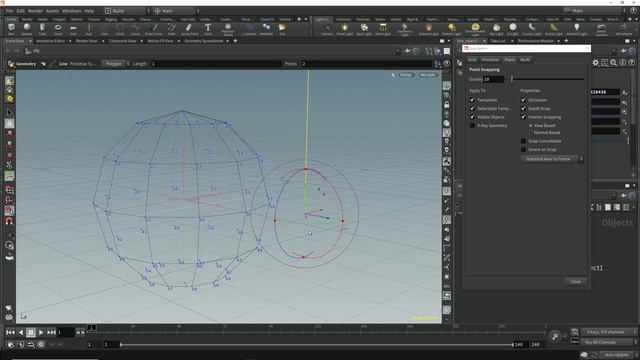Screen dimensions: 640x360
Task: Select the Spray Paint shelf tool
Action: tap(189, 29)
